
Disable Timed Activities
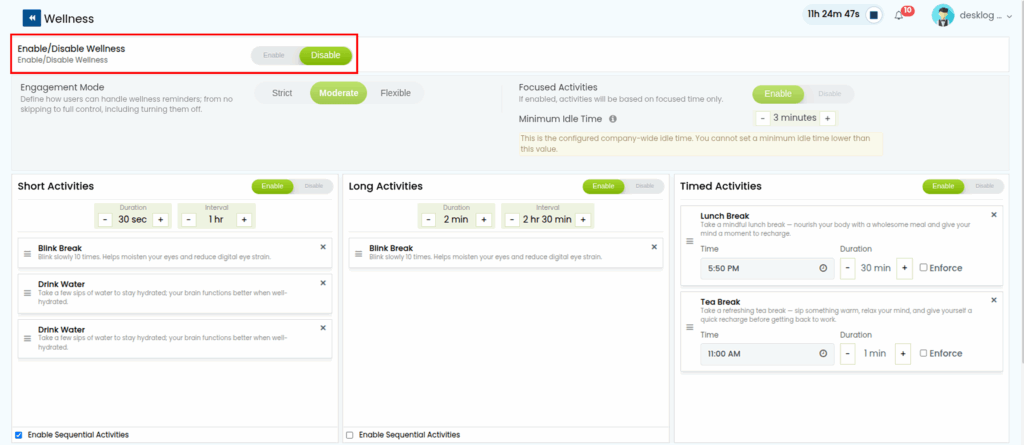pyautogui.click(x=984, y=186)
